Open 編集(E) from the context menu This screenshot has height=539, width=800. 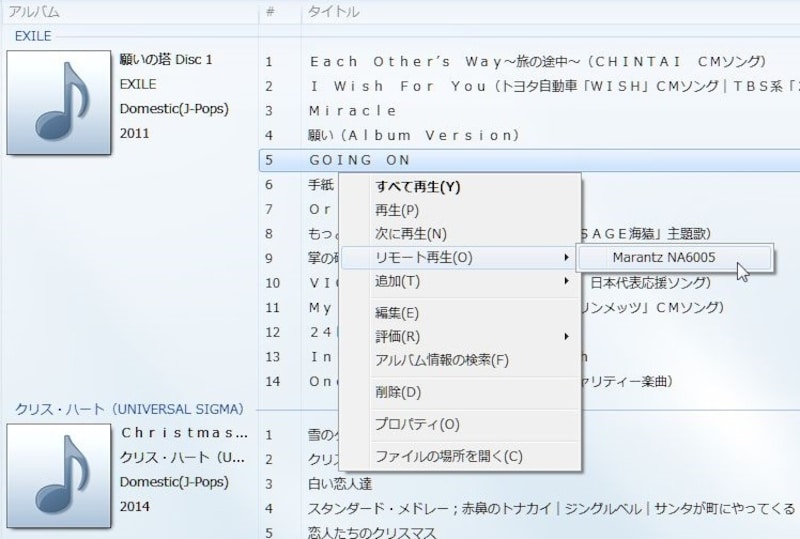[x=397, y=313]
